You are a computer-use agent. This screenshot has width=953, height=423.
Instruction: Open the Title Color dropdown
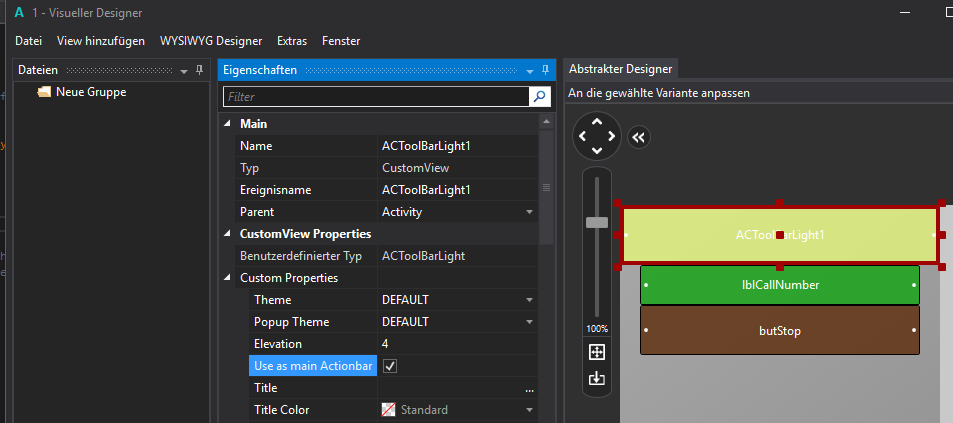coord(529,410)
